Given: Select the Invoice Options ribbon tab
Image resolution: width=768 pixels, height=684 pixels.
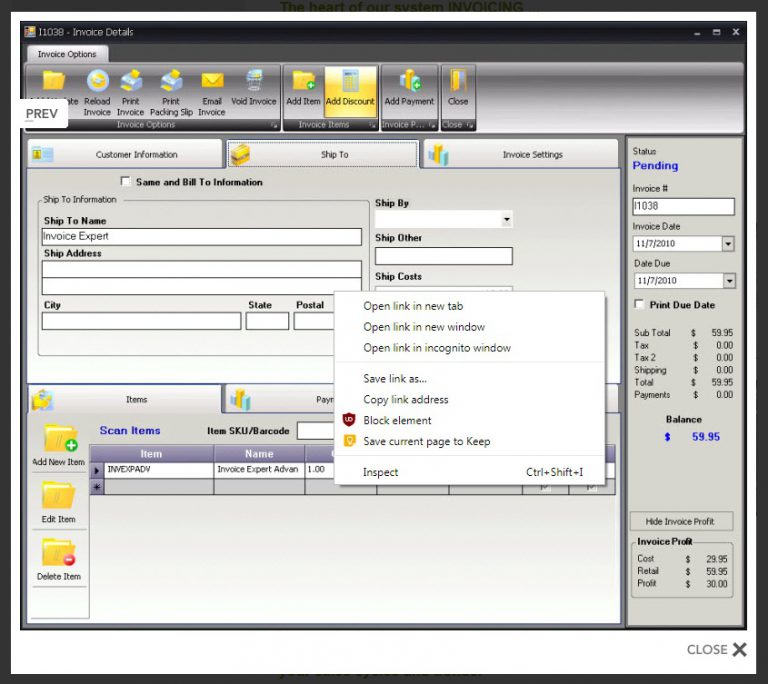Looking at the screenshot, I should 67,54.
